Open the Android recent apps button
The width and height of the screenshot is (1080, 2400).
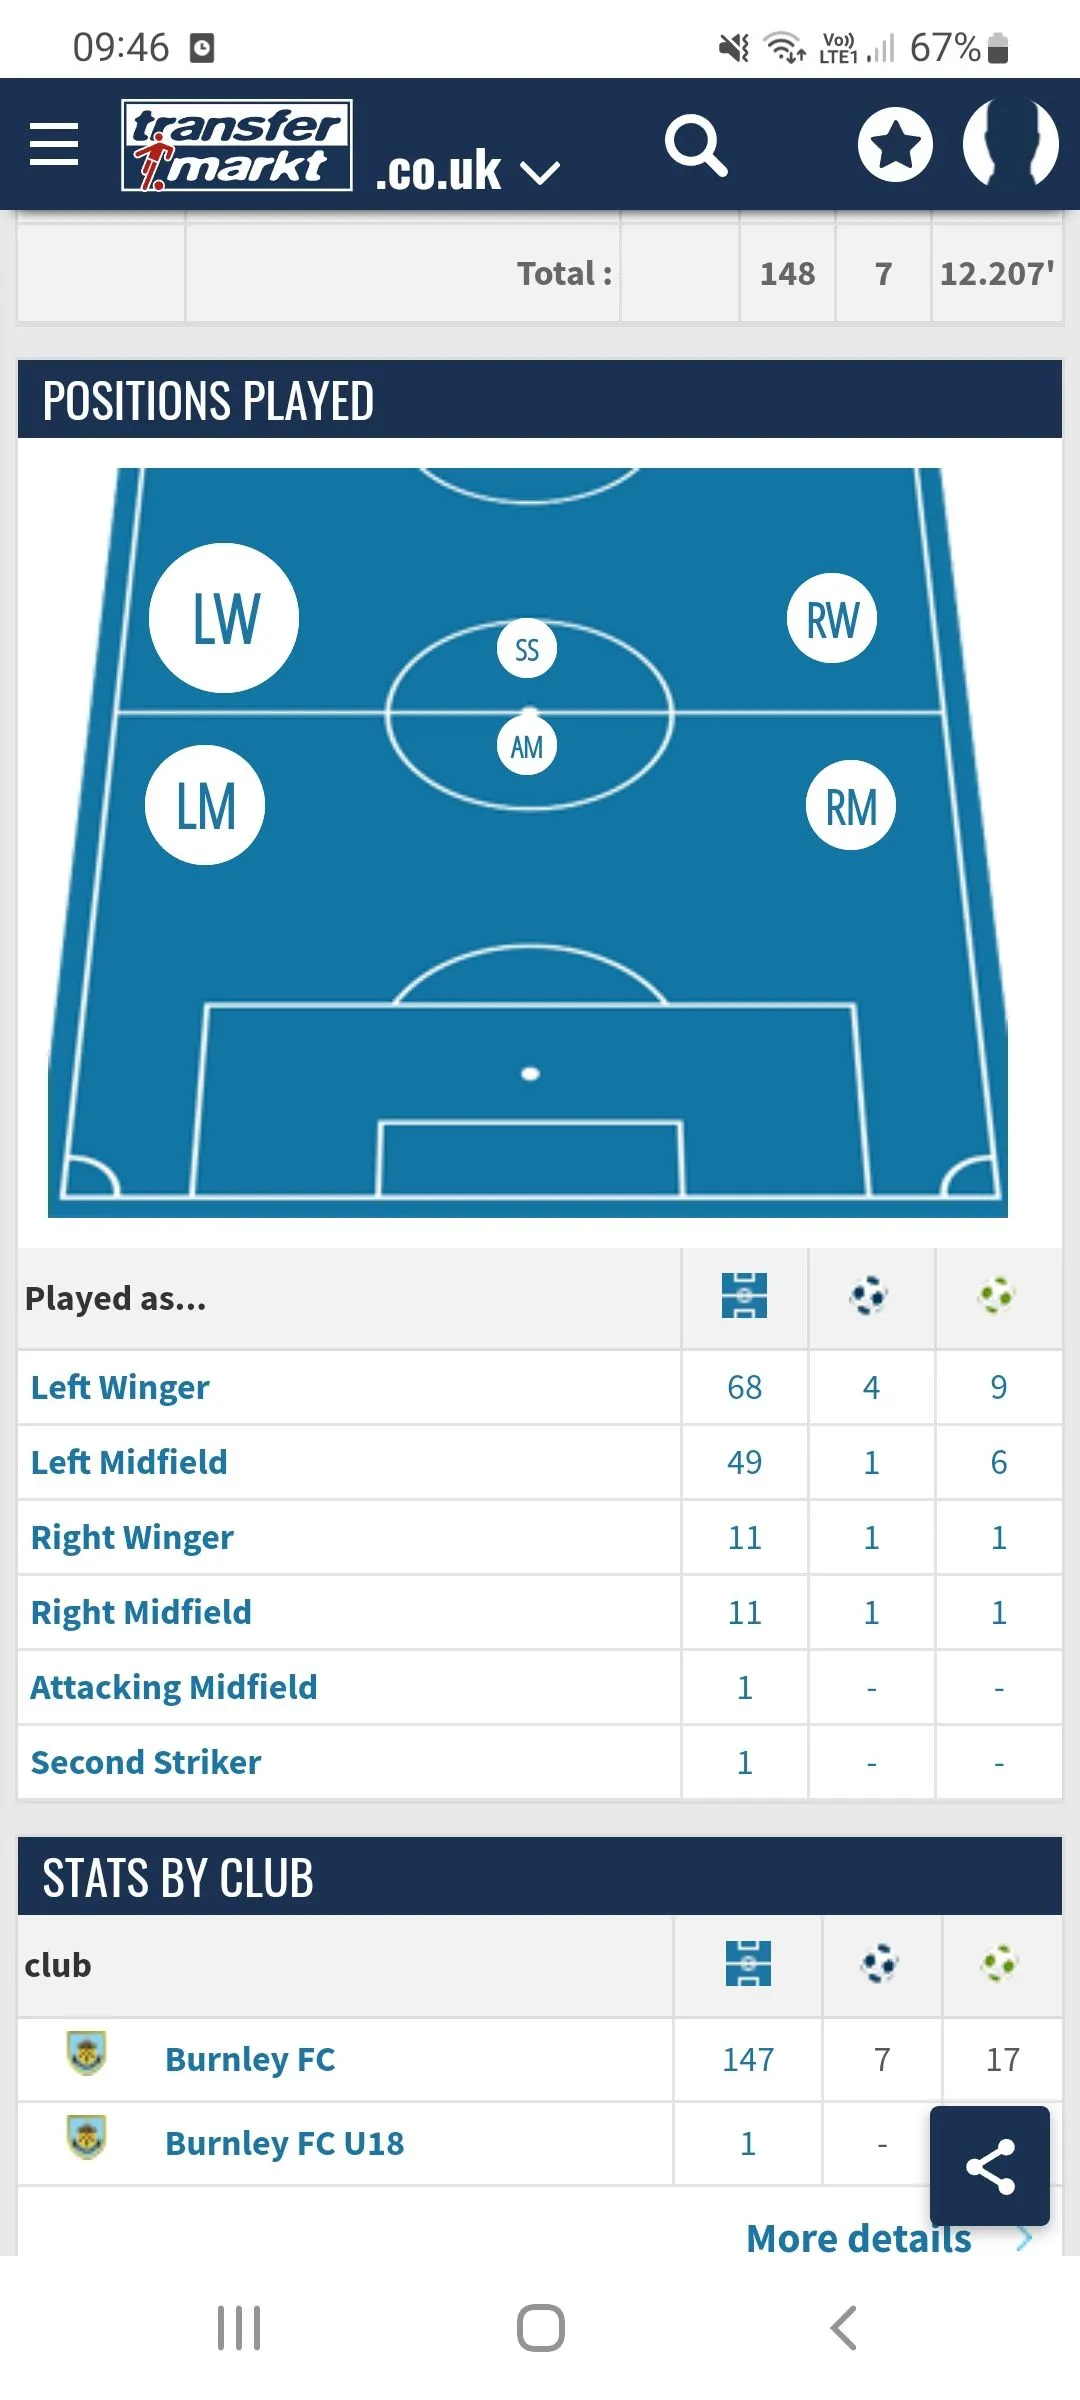pyautogui.click(x=239, y=2328)
